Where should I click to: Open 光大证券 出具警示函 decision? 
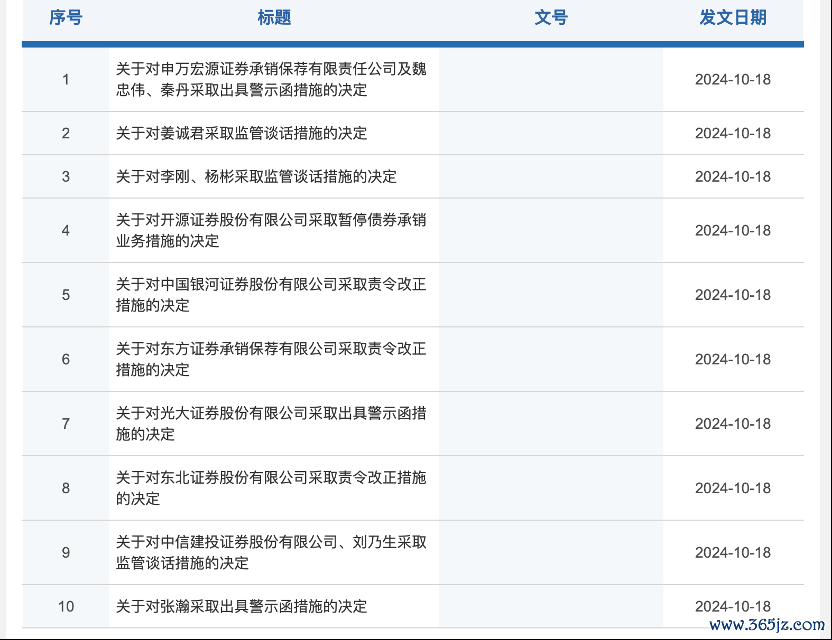click(x=271, y=423)
